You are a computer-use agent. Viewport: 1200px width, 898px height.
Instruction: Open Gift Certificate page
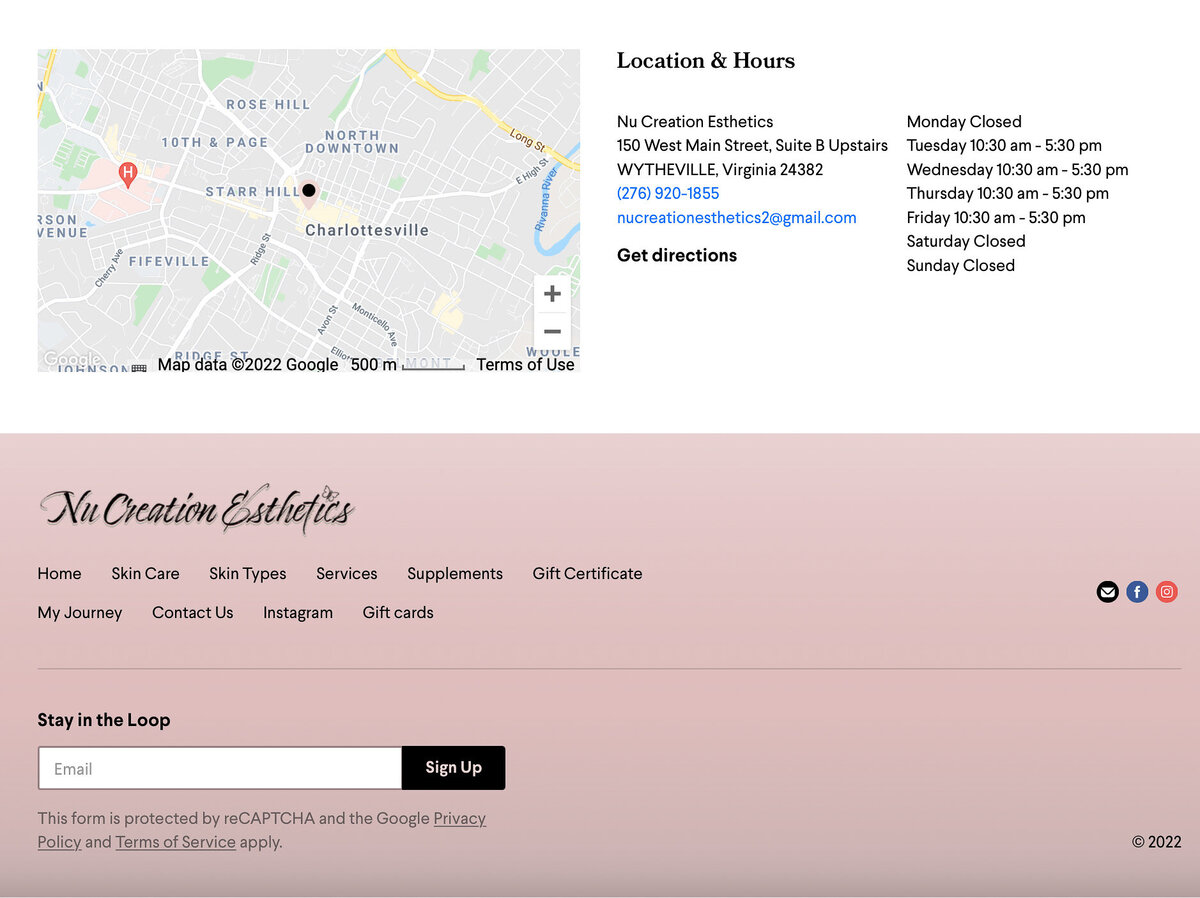587,574
